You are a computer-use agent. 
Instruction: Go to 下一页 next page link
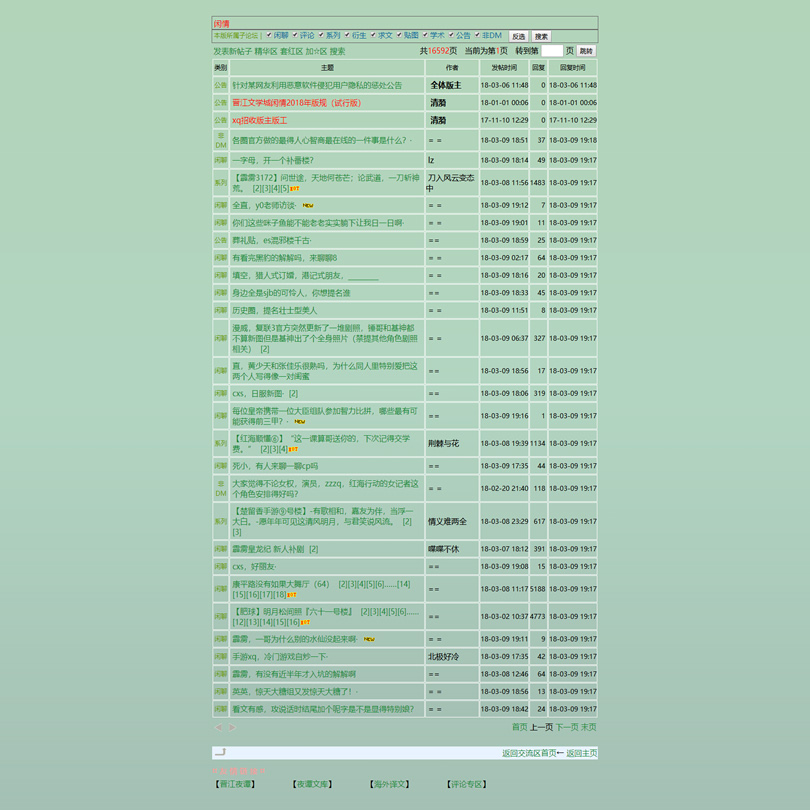pos(567,727)
